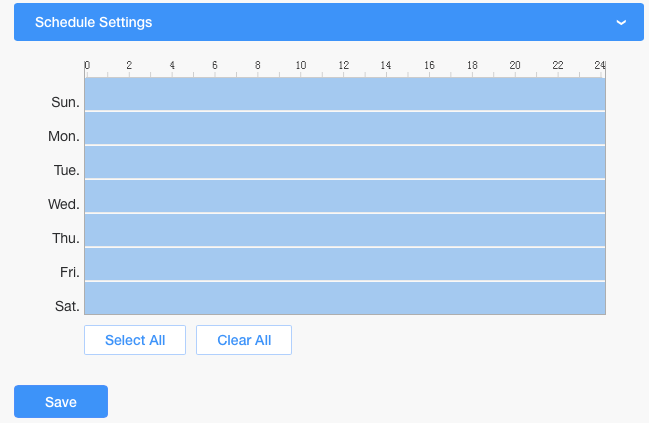649x423 pixels.
Task: Collapse Schedule Settings using the chevron arrow
Action: click(x=621, y=22)
